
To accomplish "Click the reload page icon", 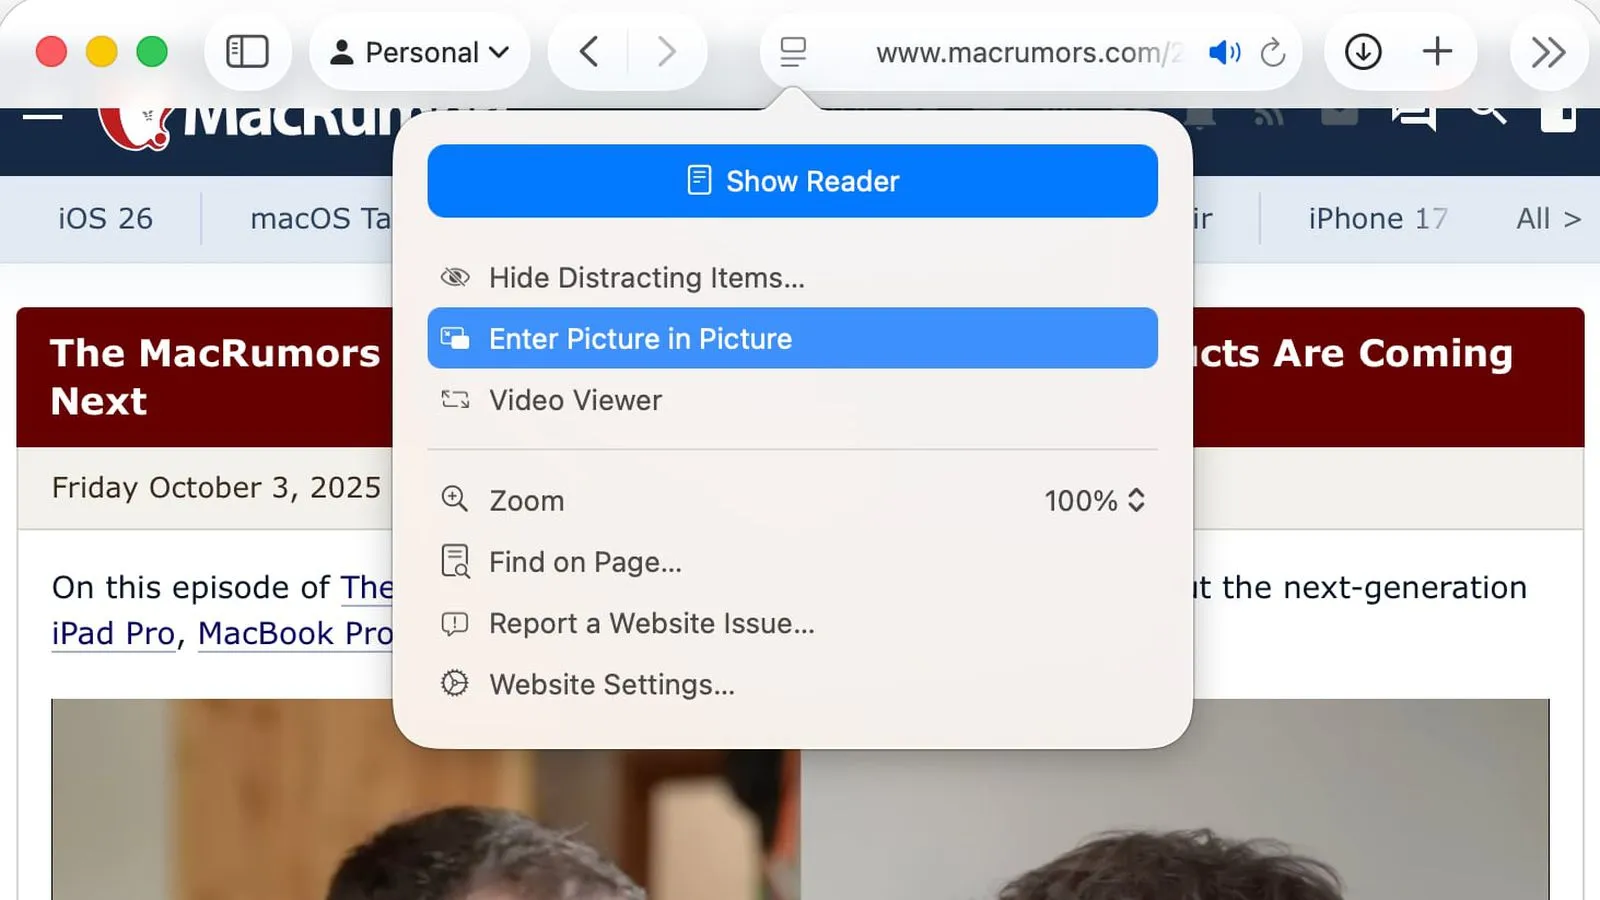I will [1272, 52].
